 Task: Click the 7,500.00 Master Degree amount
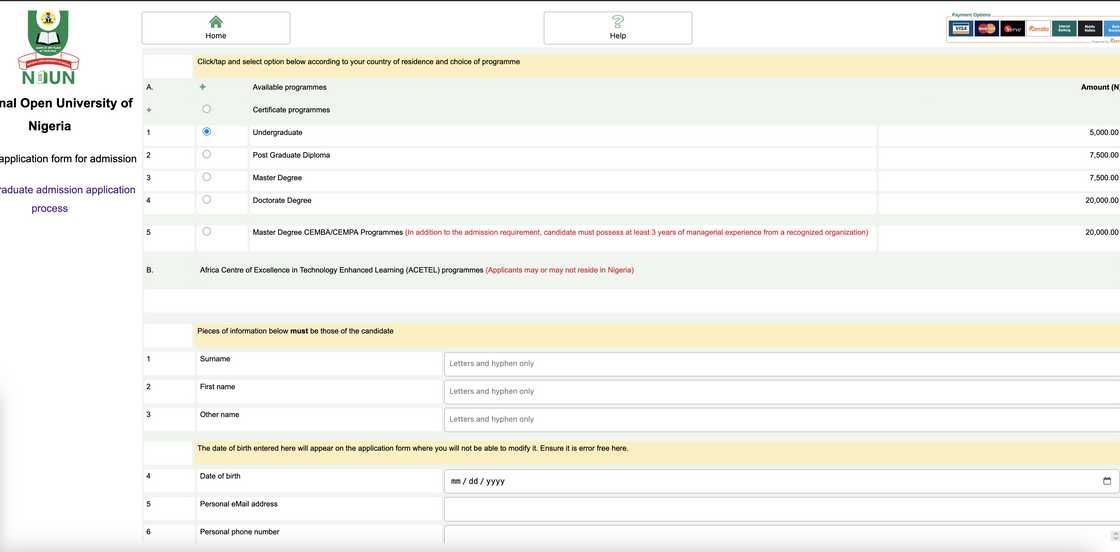coord(1104,177)
